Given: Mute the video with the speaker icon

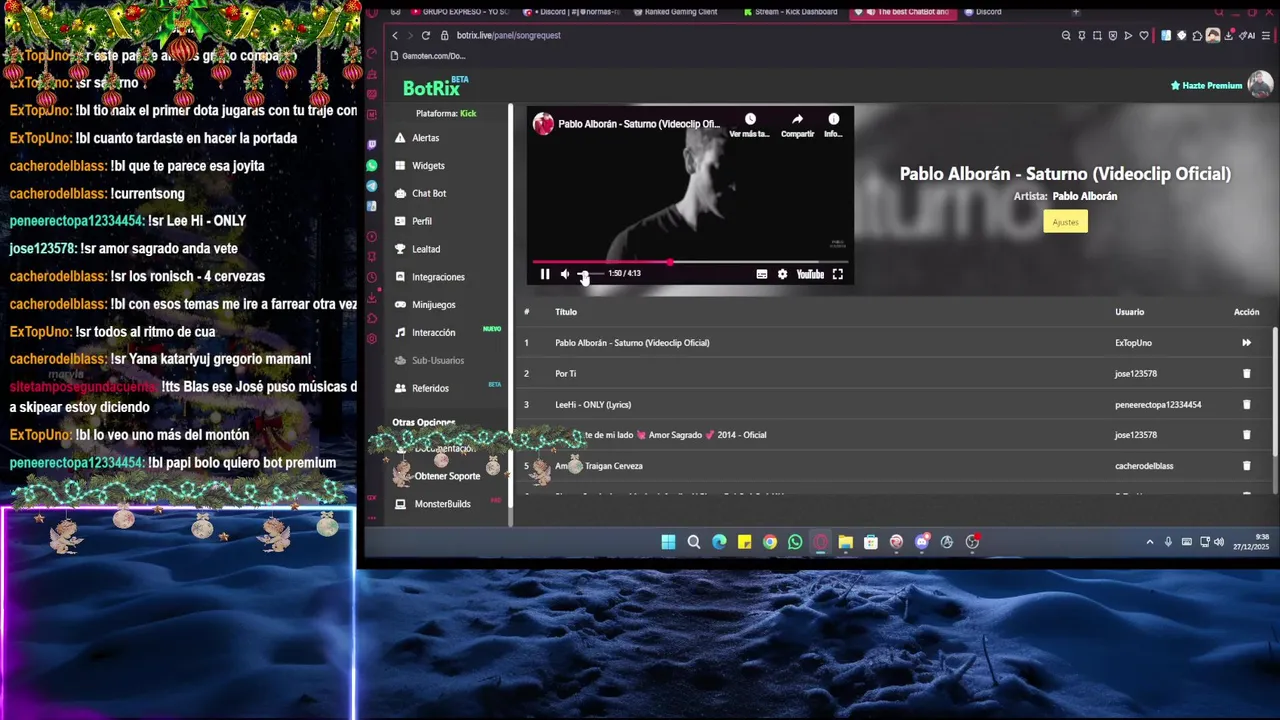Looking at the screenshot, I should (x=565, y=274).
